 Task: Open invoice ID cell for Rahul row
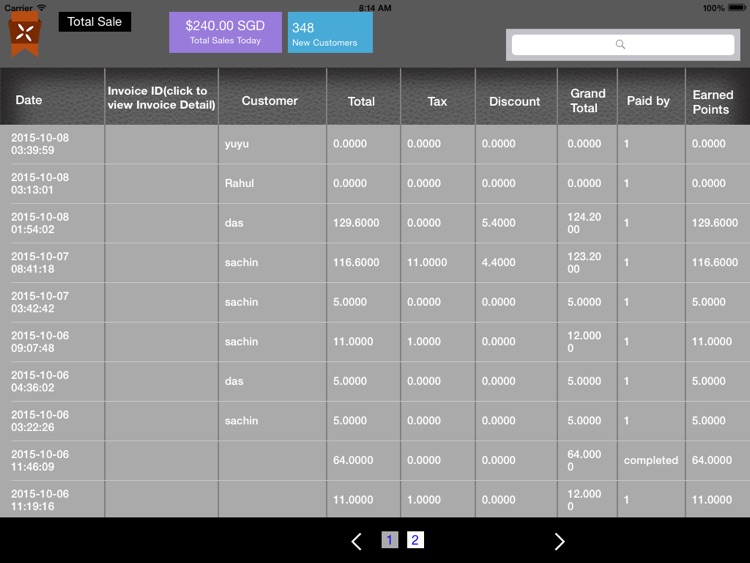162,184
